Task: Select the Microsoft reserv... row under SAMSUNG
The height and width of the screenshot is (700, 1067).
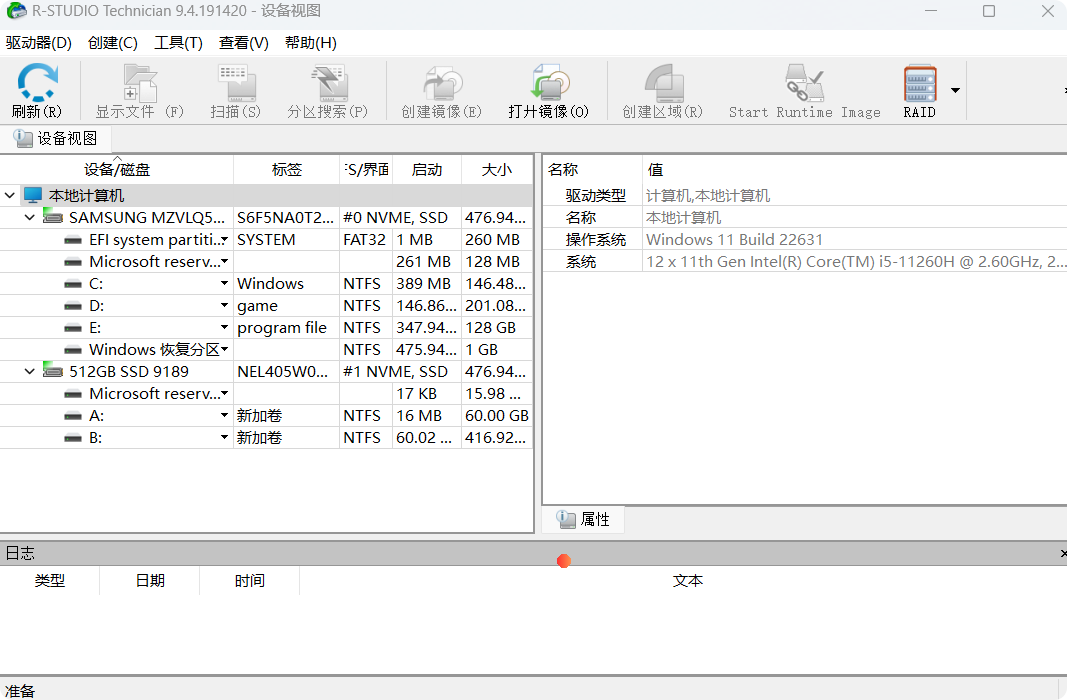Action: coord(266,262)
